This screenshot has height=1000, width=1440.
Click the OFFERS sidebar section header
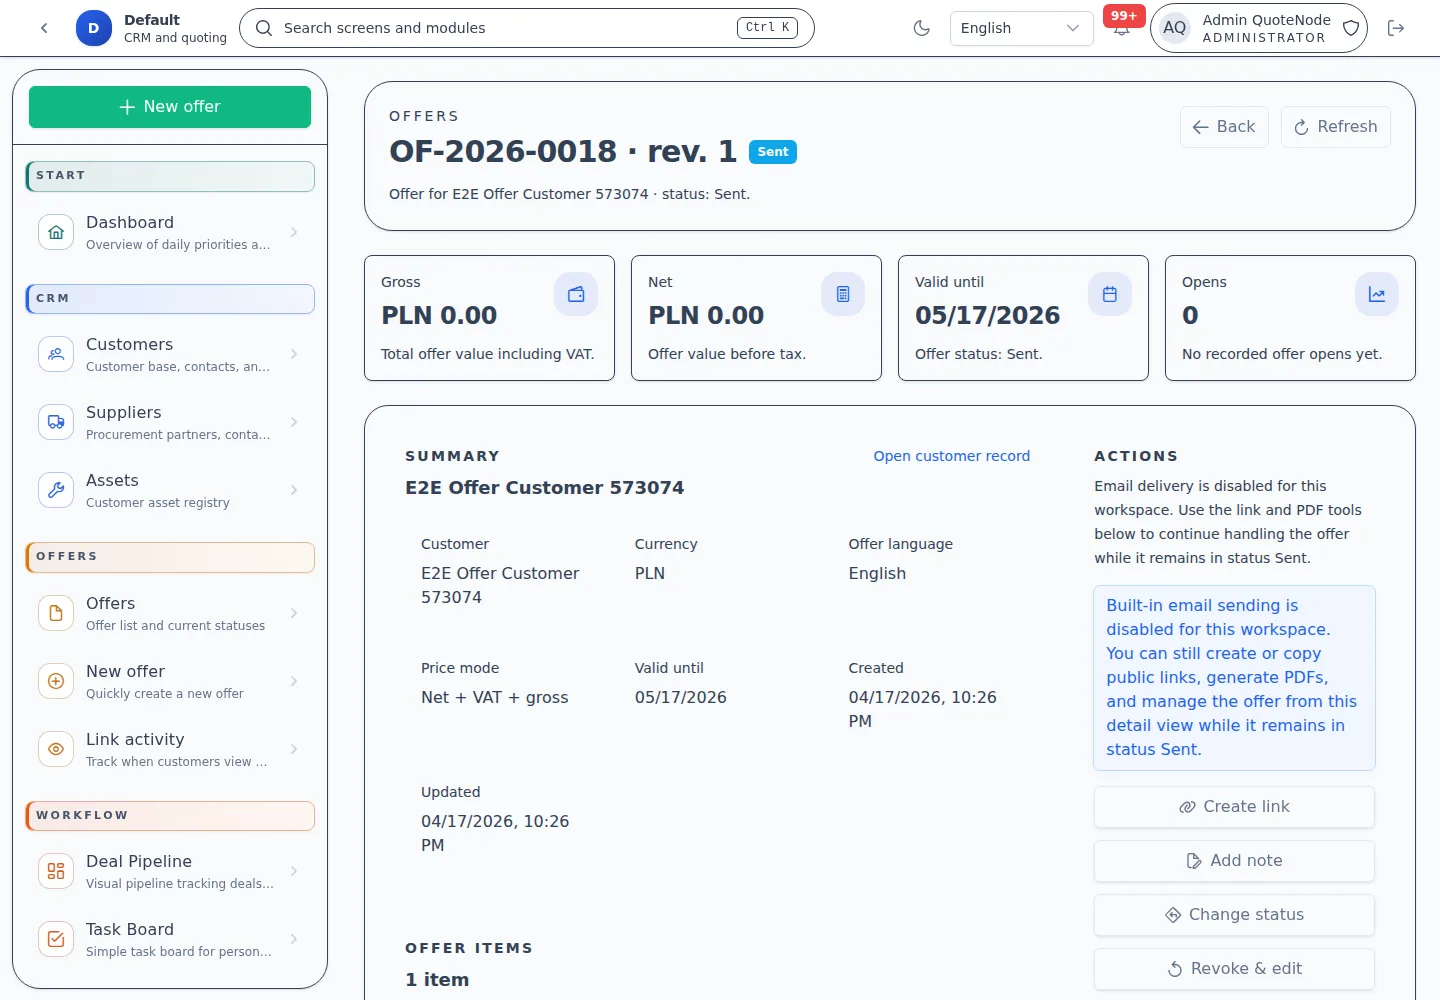[170, 557]
